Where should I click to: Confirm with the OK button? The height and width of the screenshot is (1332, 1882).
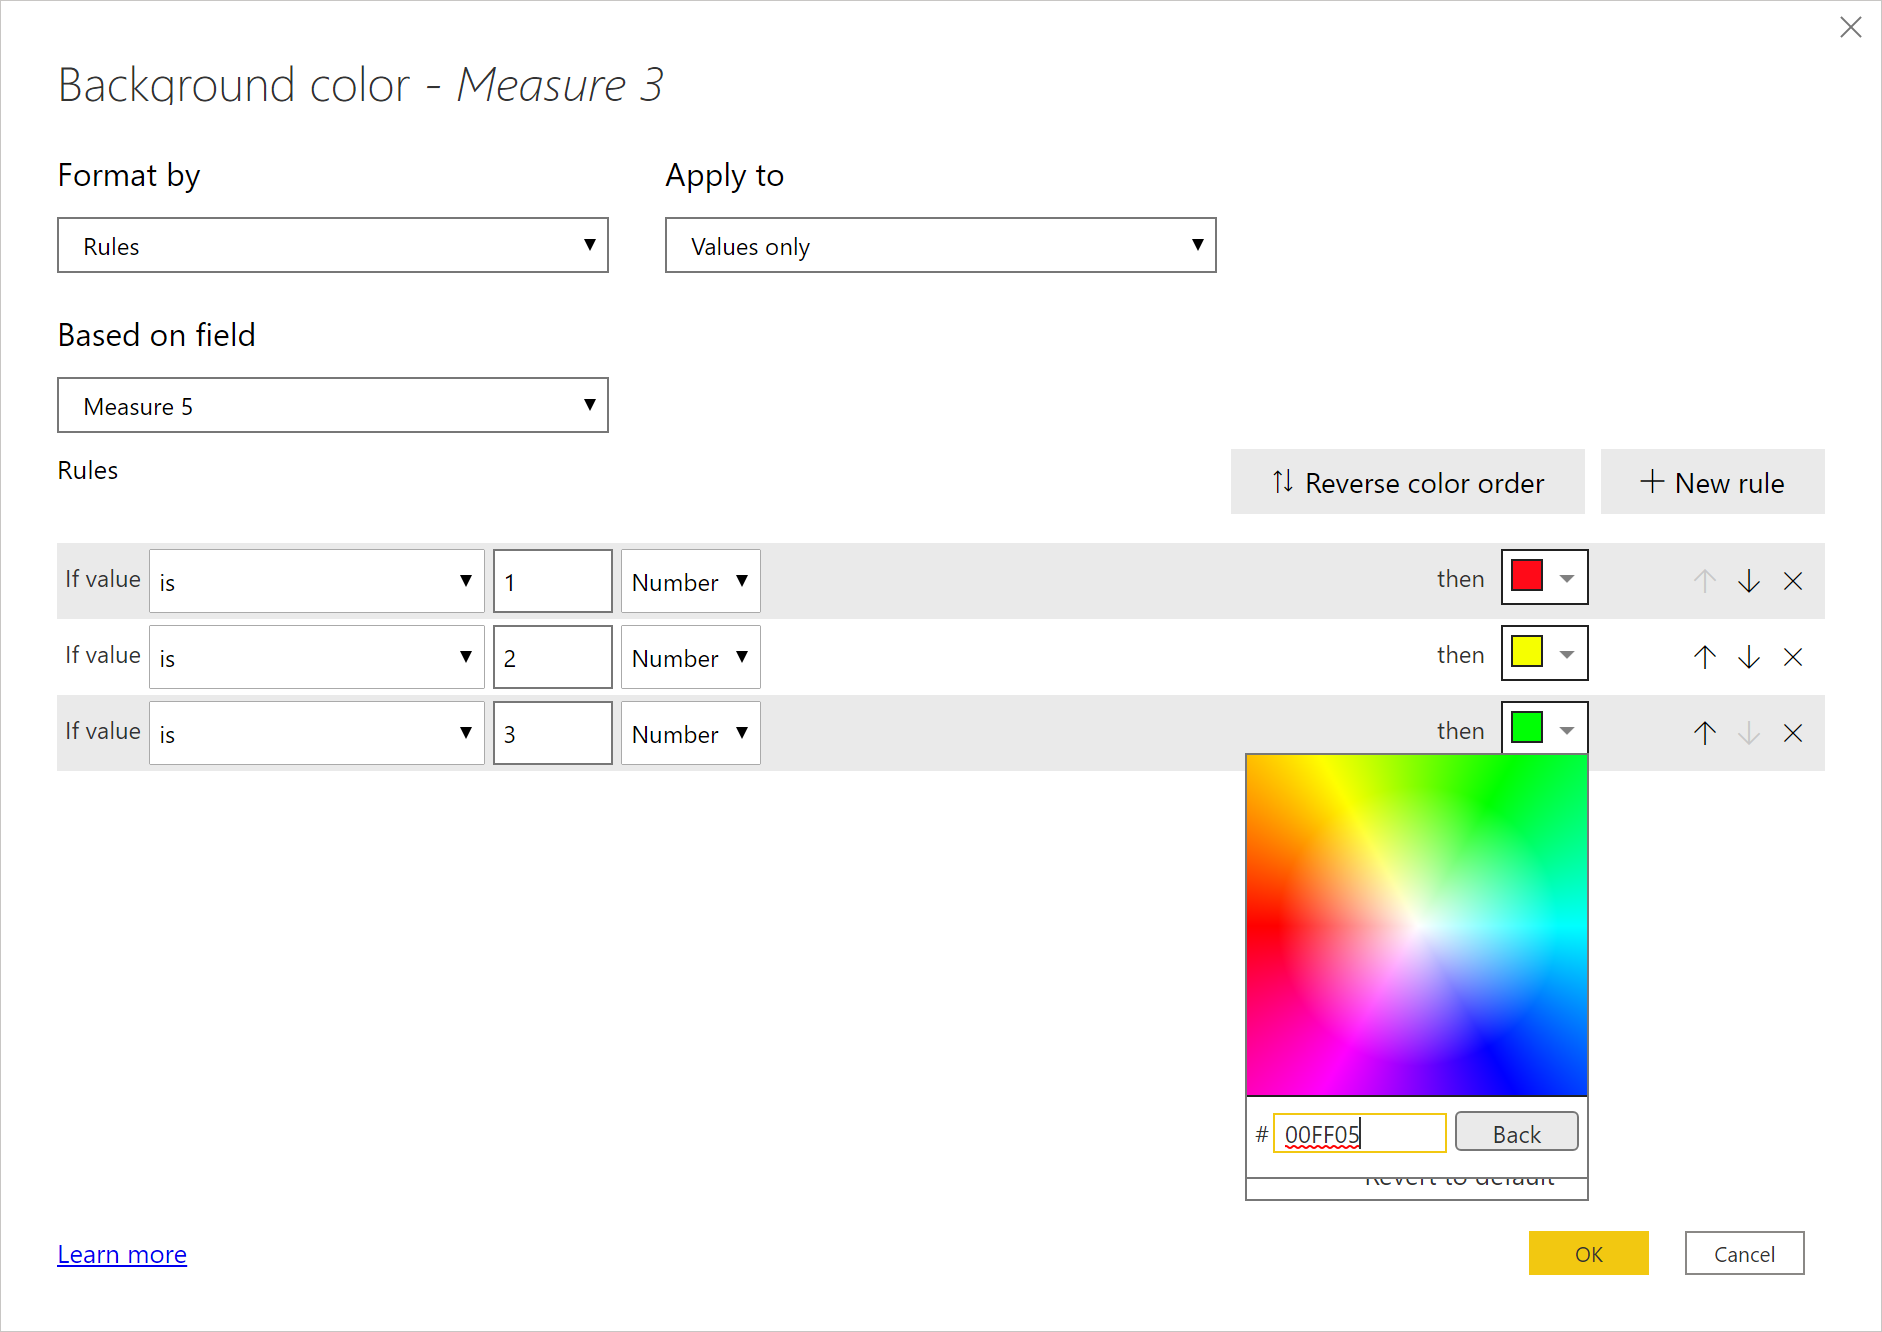pyautogui.click(x=1589, y=1253)
